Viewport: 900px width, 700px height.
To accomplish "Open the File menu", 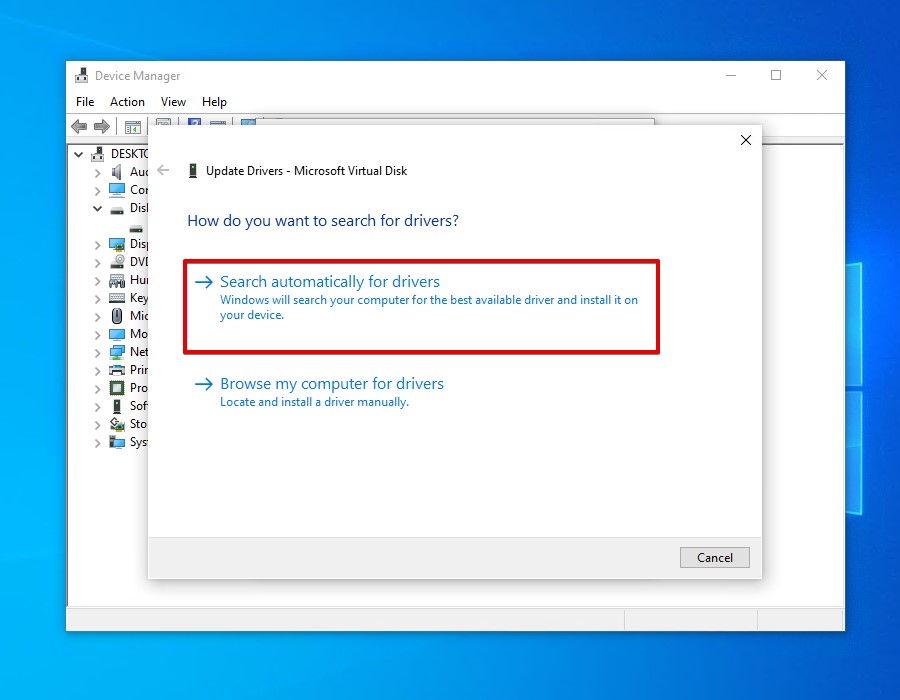I will [x=85, y=102].
